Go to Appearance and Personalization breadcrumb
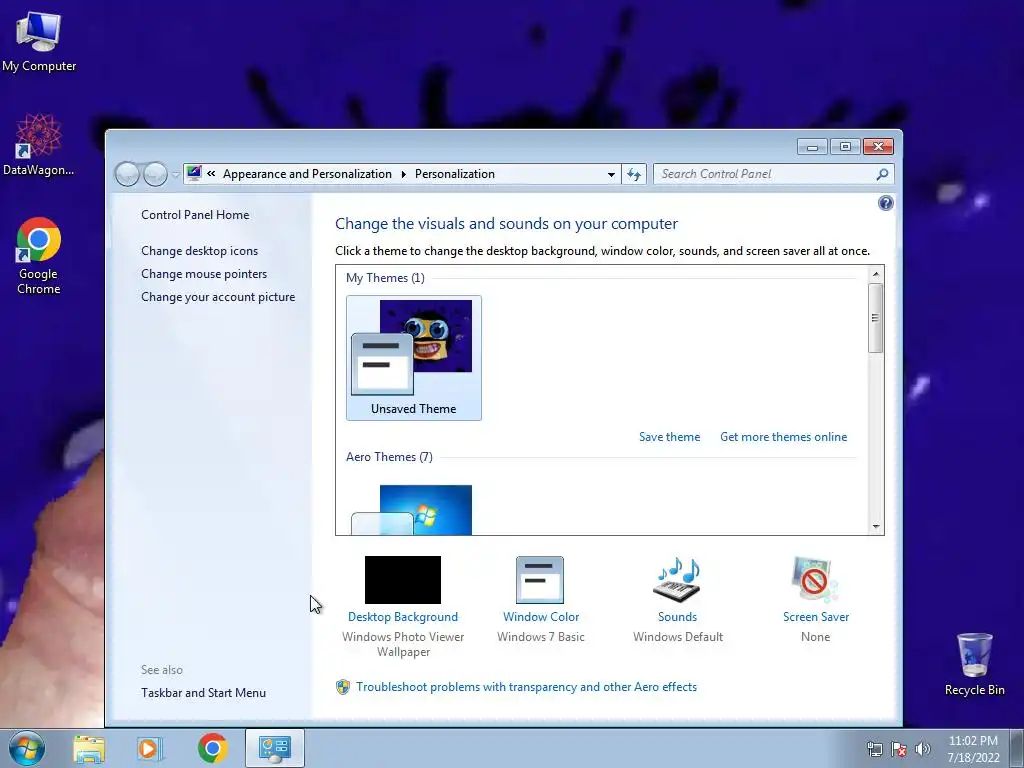 point(307,174)
